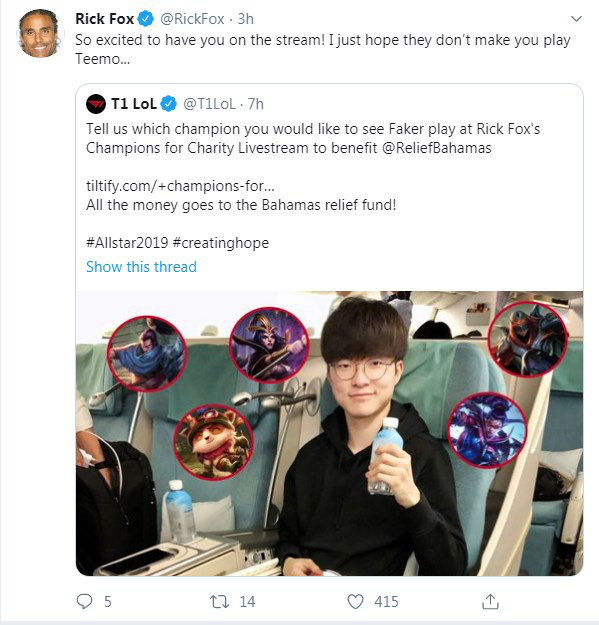Viewport: 599px width, 625px height.
Task: Retweet using the retweet arrows icon
Action: click(x=219, y=601)
